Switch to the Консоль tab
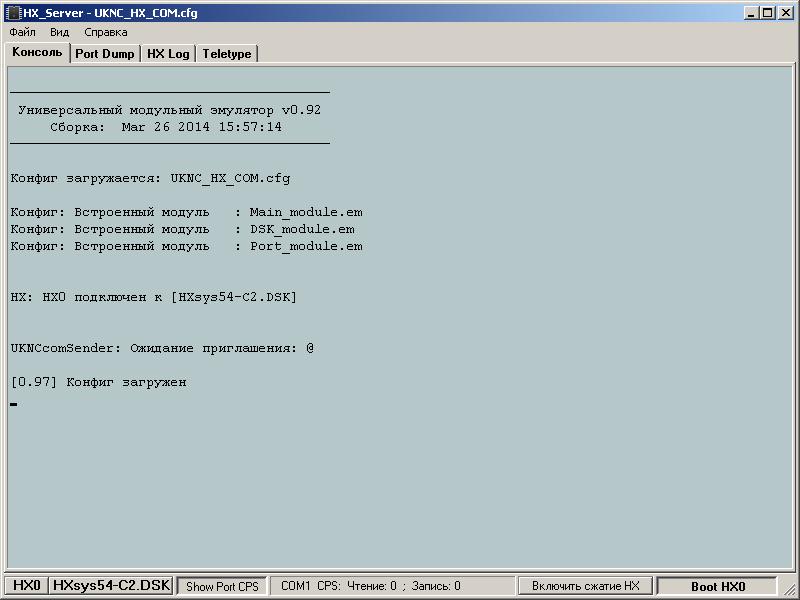Screen dimensions: 800x600 pos(37,52)
